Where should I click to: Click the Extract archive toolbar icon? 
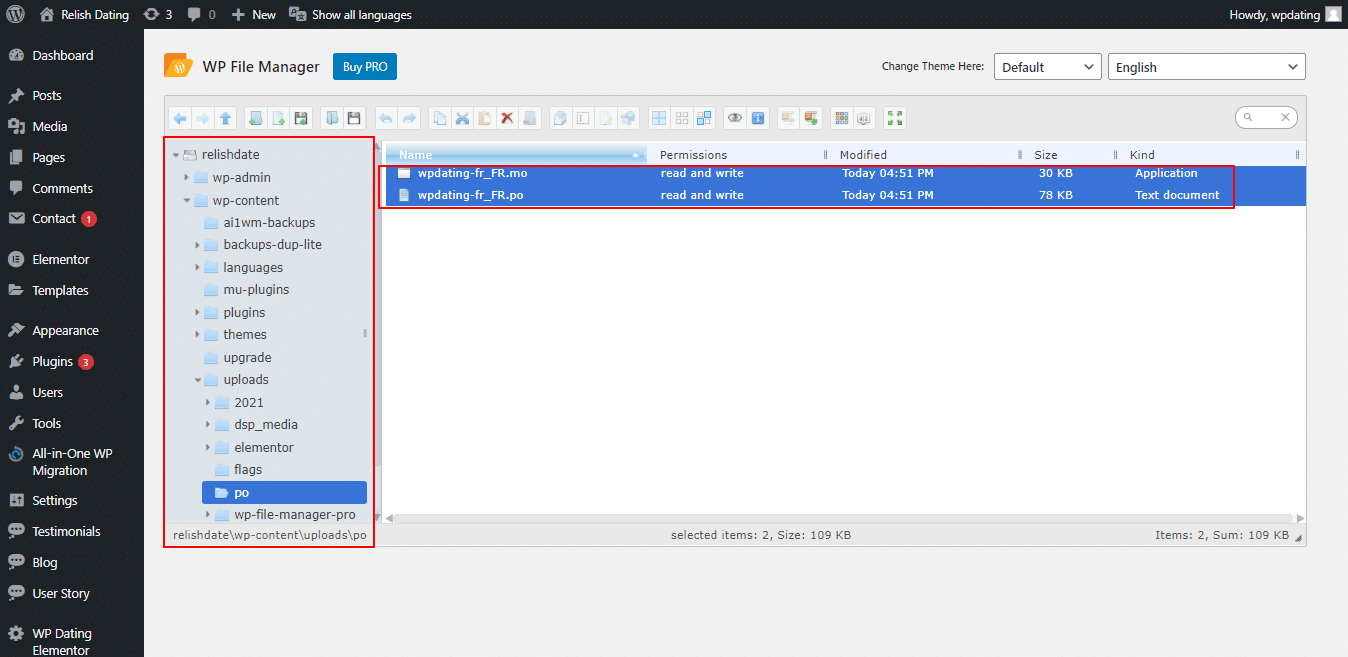pos(788,118)
